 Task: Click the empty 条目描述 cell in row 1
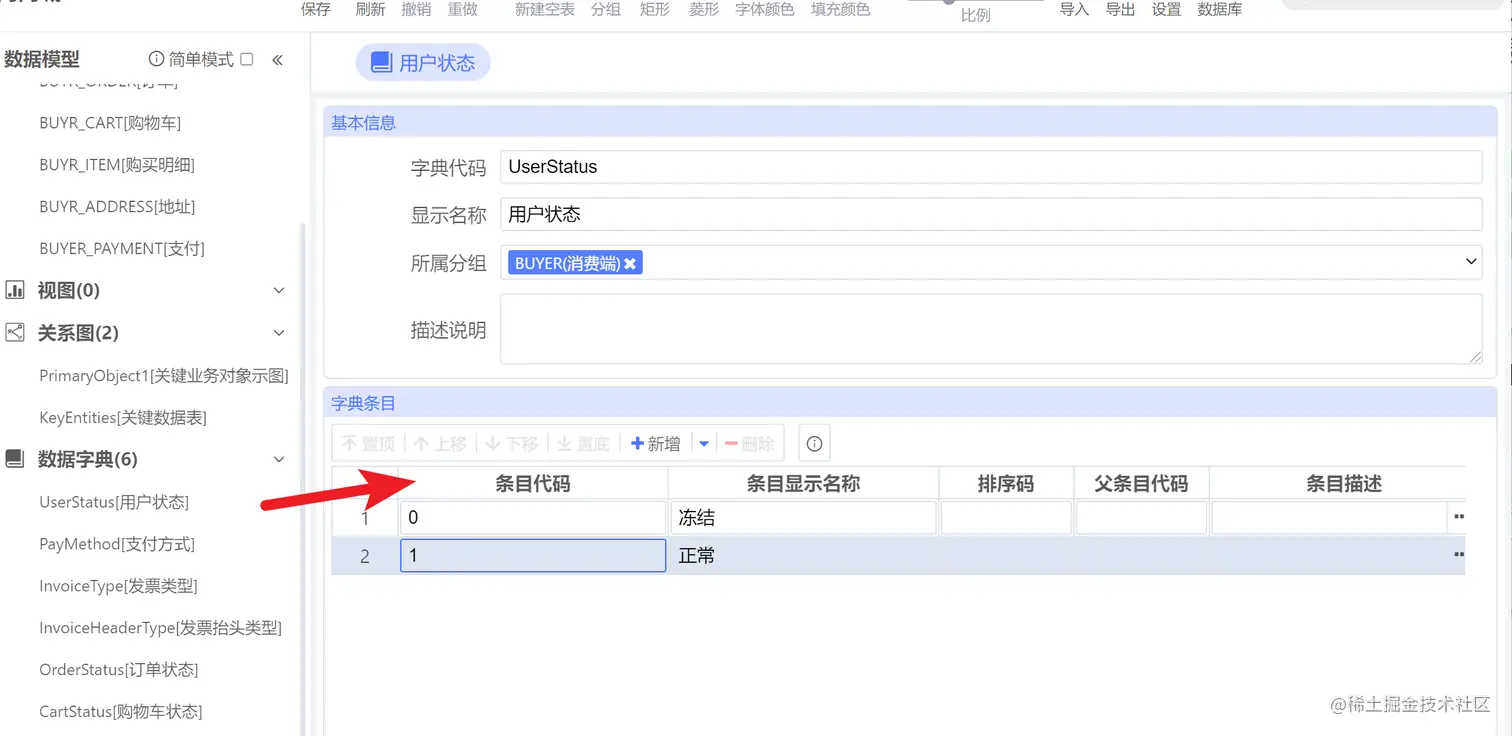click(1328, 518)
